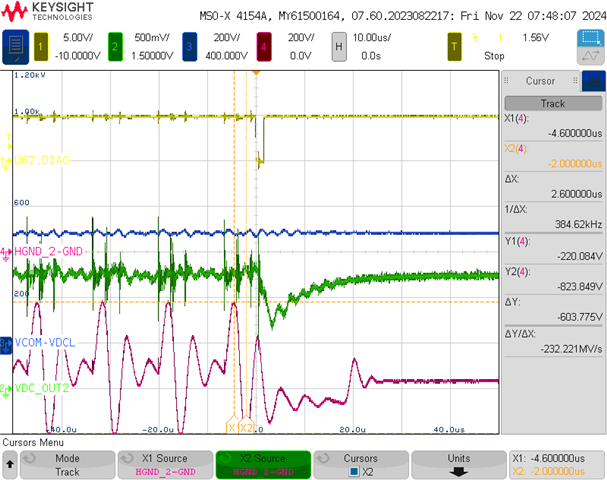Screen dimensions: 607x480
Task: Click the X2 cursor marker handle
Action: 246,425
